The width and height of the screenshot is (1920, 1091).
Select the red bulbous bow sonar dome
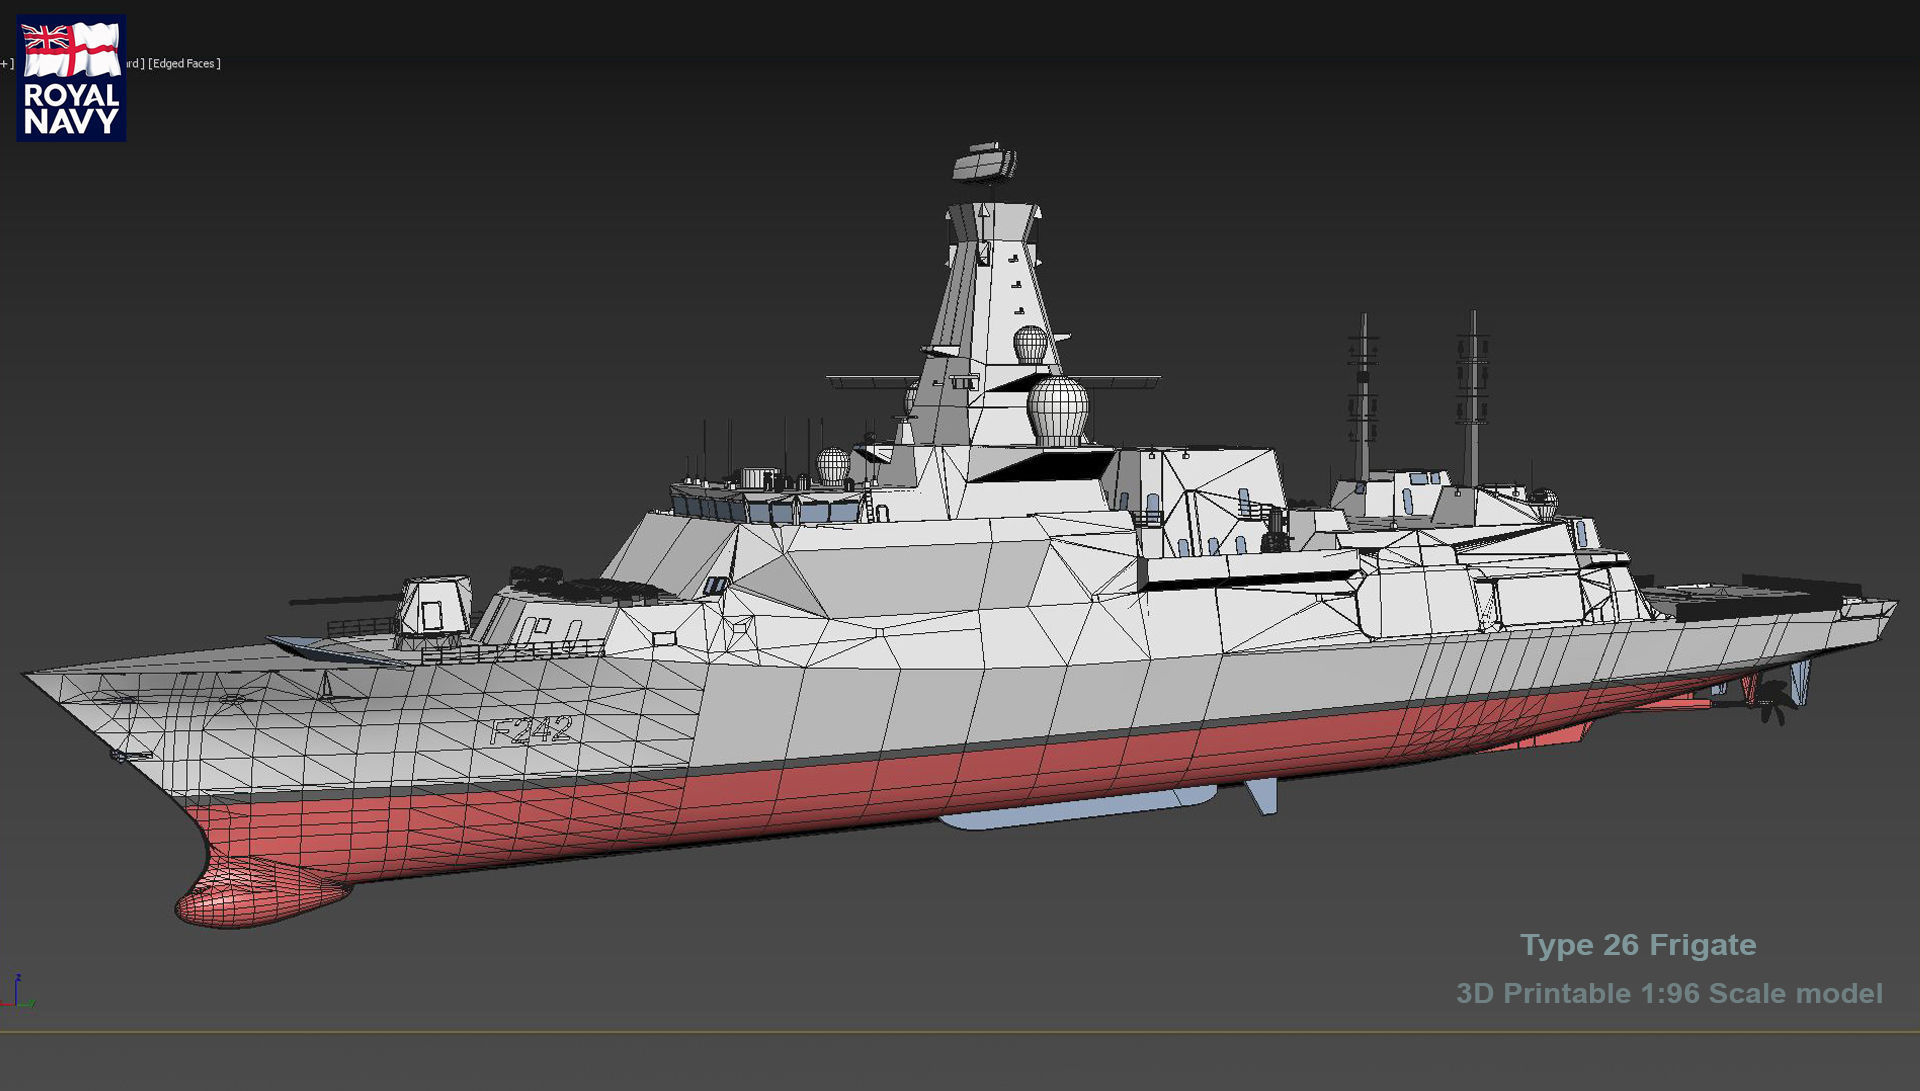(260, 892)
